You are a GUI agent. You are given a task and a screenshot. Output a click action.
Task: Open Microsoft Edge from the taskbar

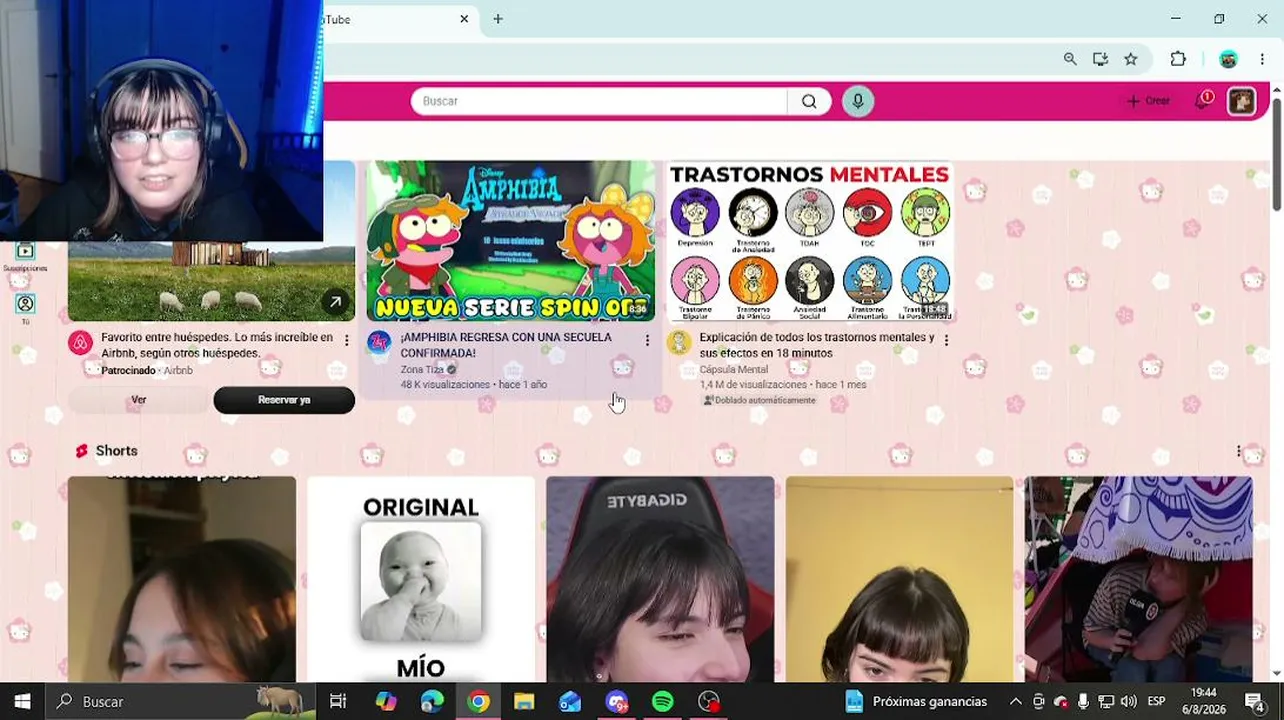tap(432, 701)
